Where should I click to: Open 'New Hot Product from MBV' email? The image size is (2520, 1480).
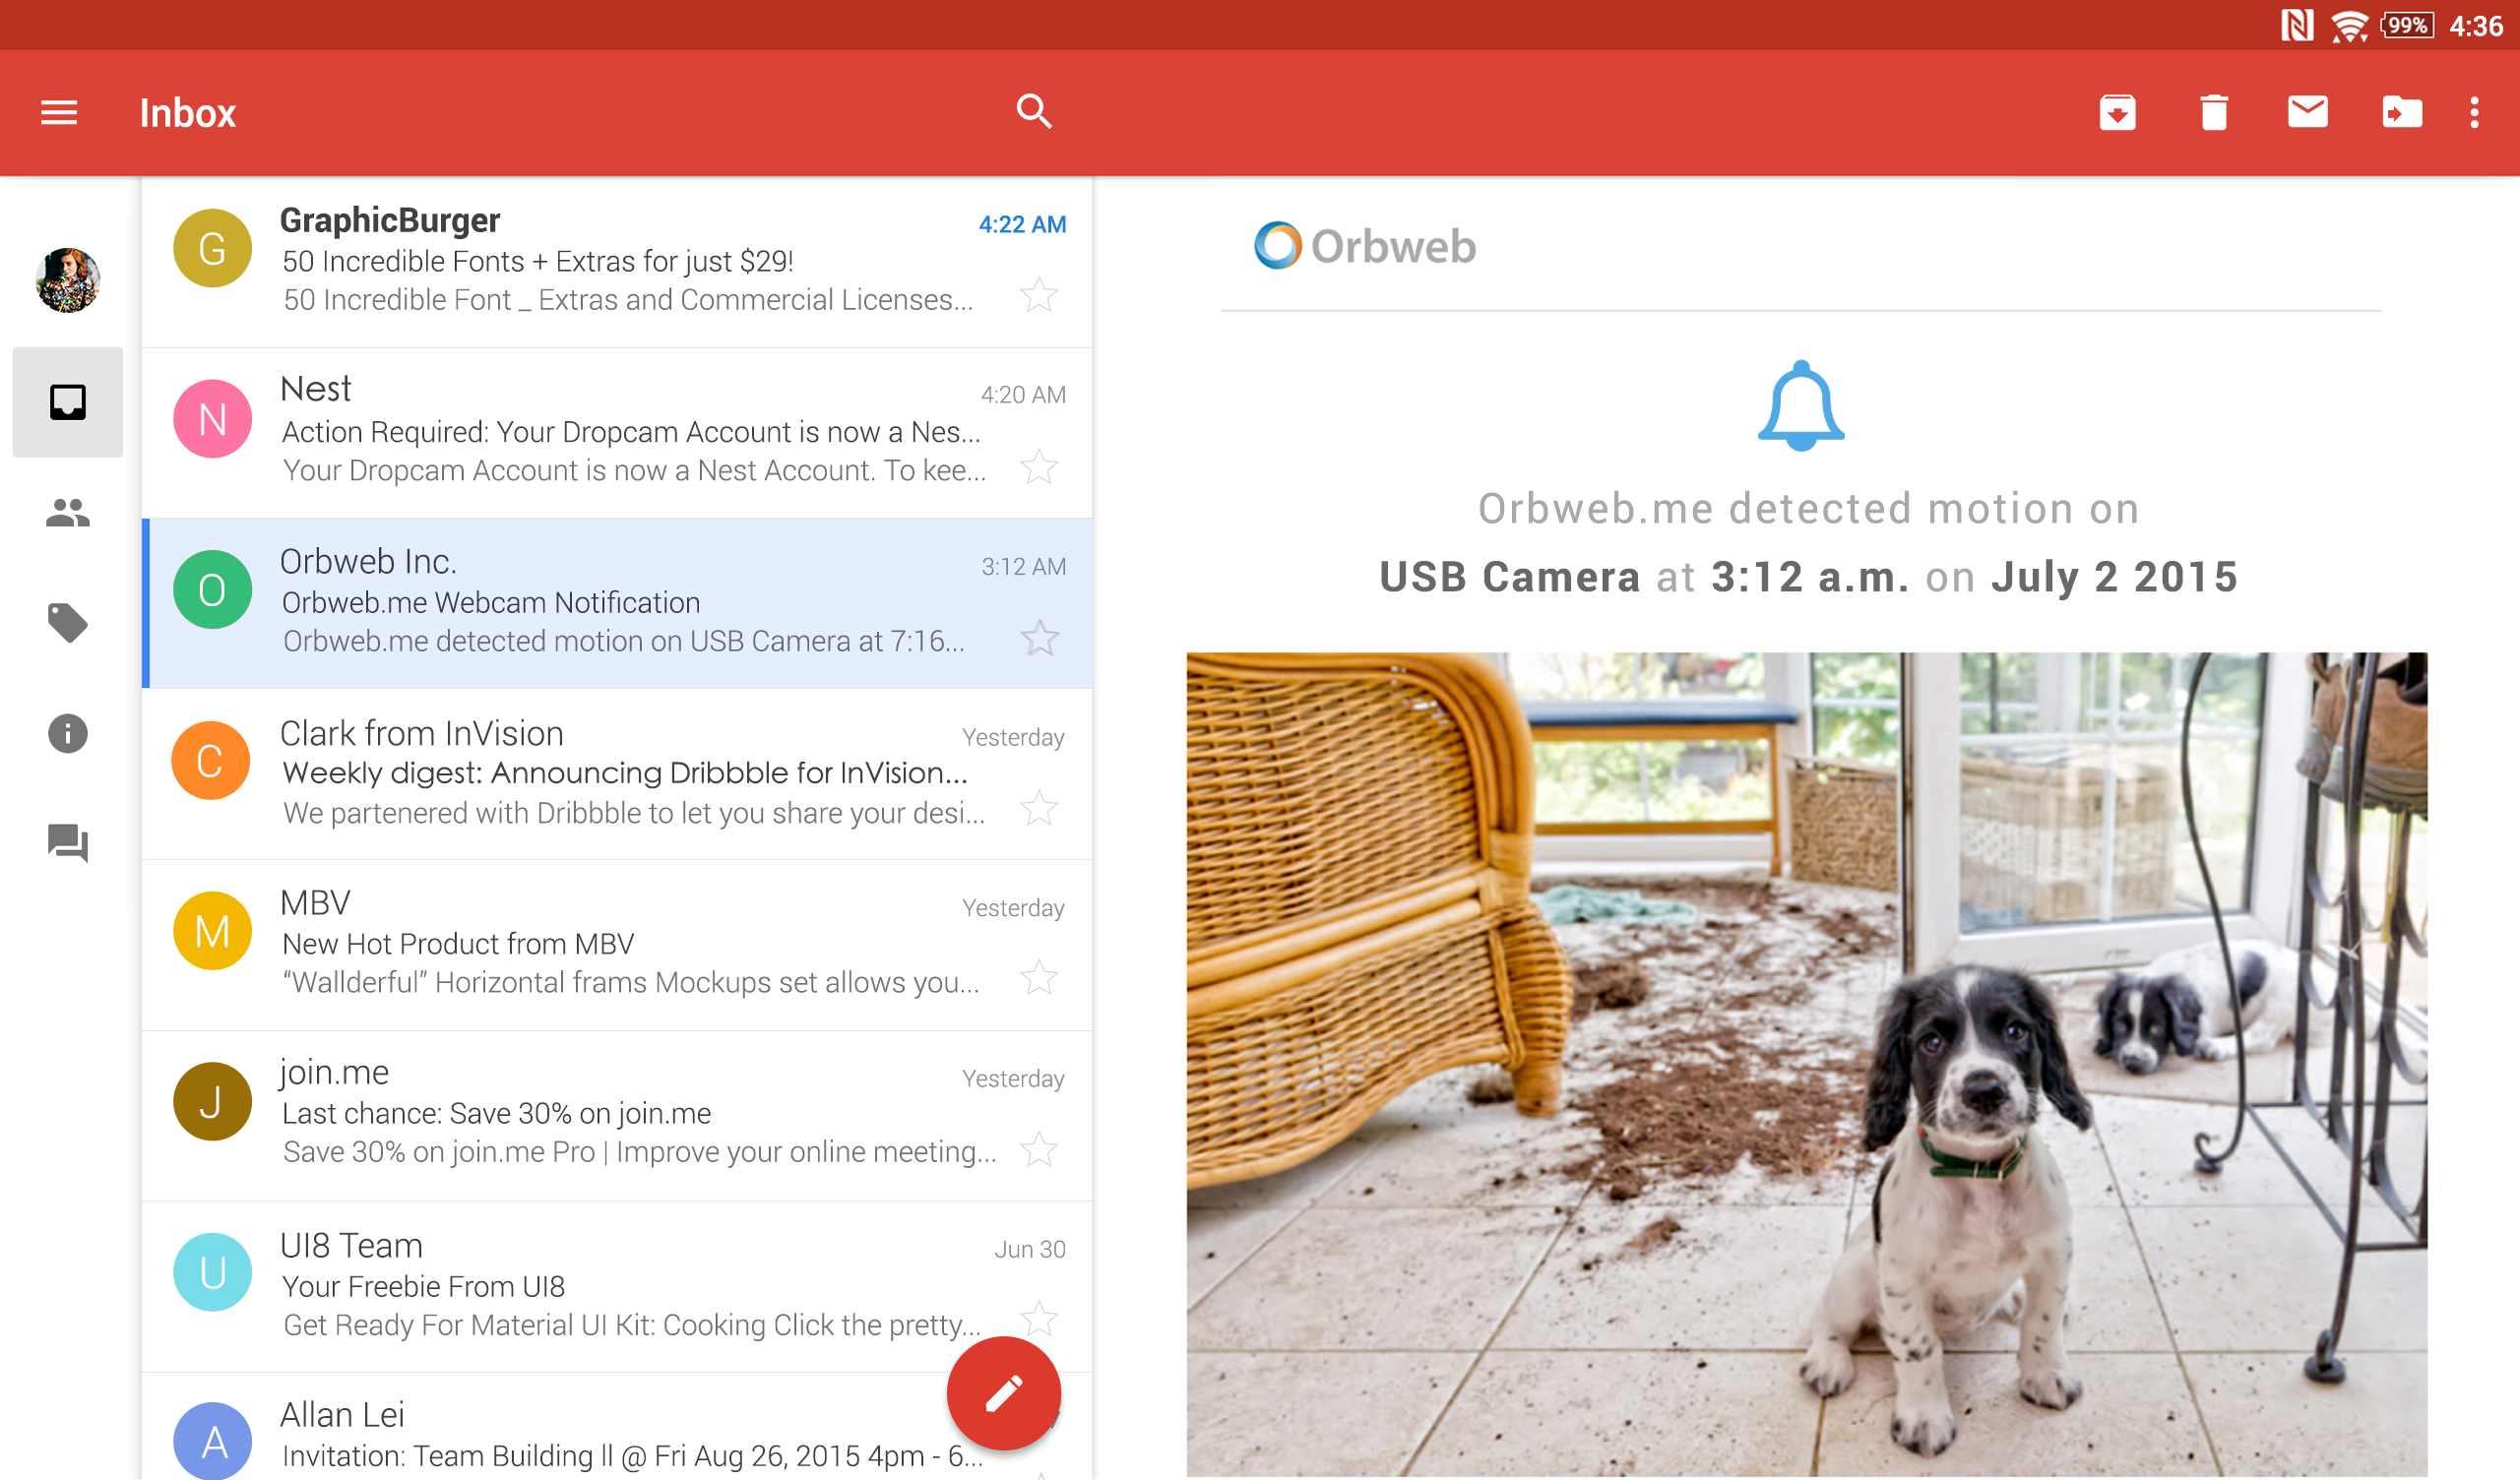click(617, 945)
